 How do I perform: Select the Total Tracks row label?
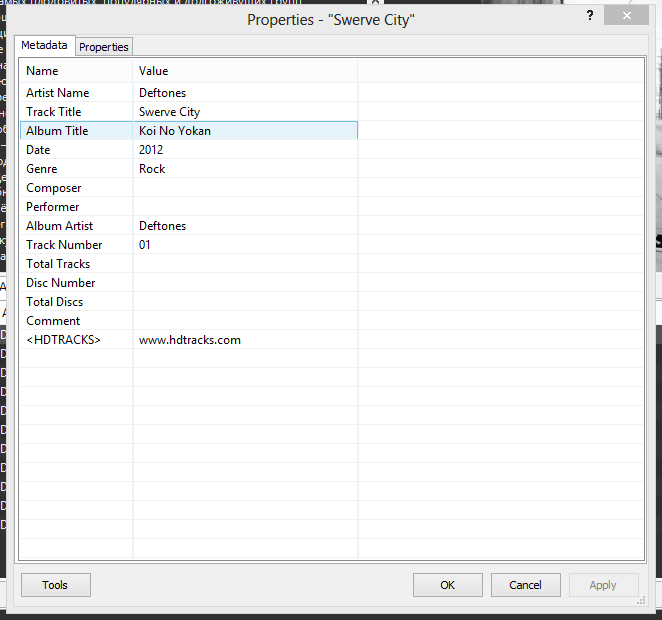[58, 264]
